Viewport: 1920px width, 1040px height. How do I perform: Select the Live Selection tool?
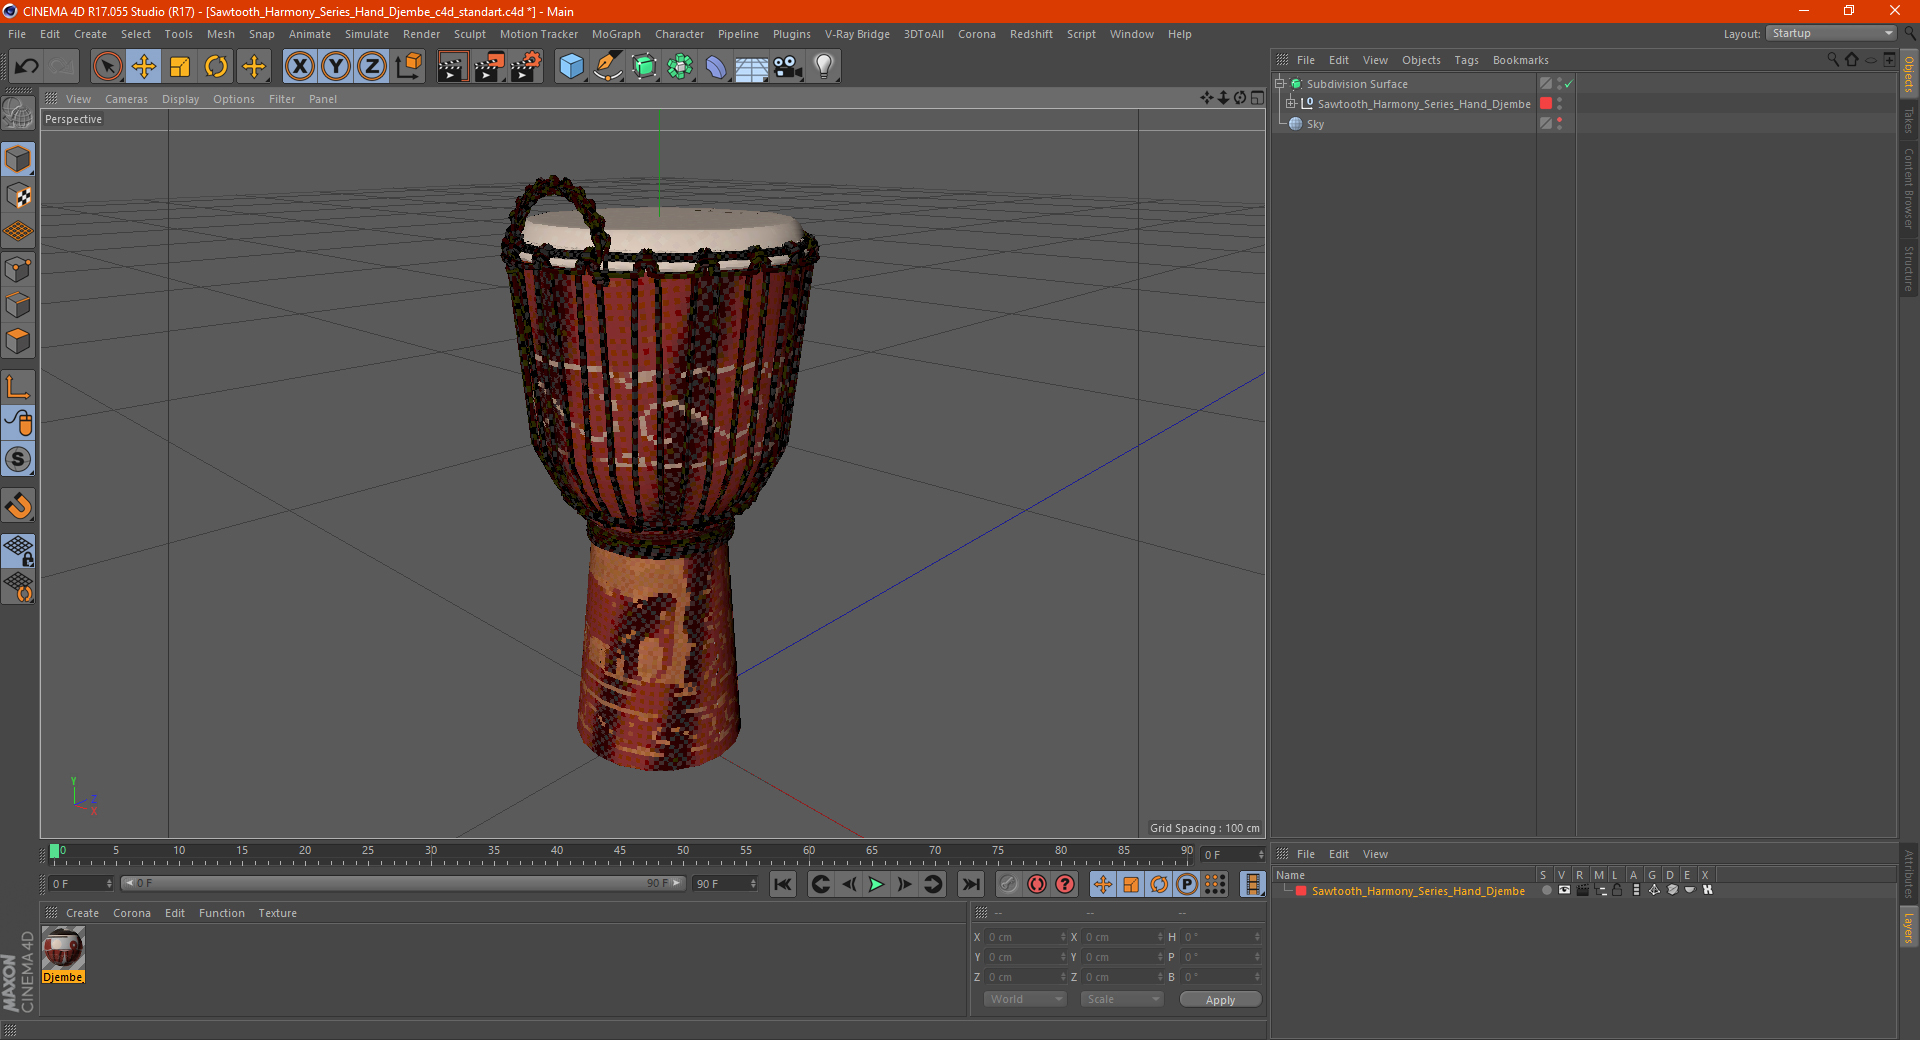tap(107, 67)
